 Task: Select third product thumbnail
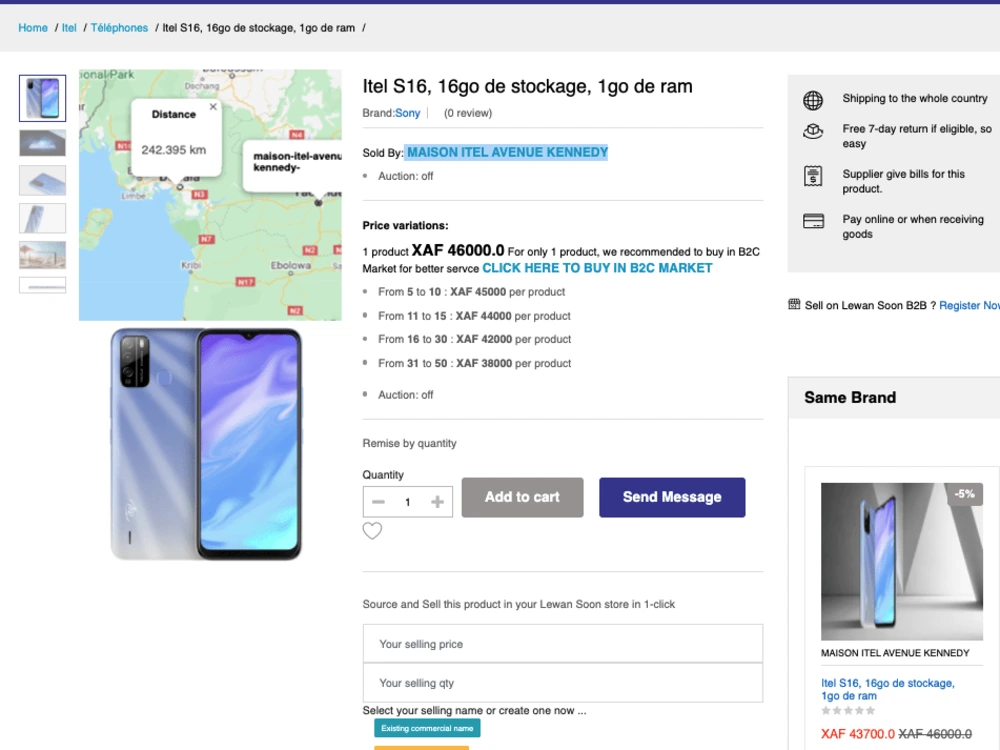(42, 180)
